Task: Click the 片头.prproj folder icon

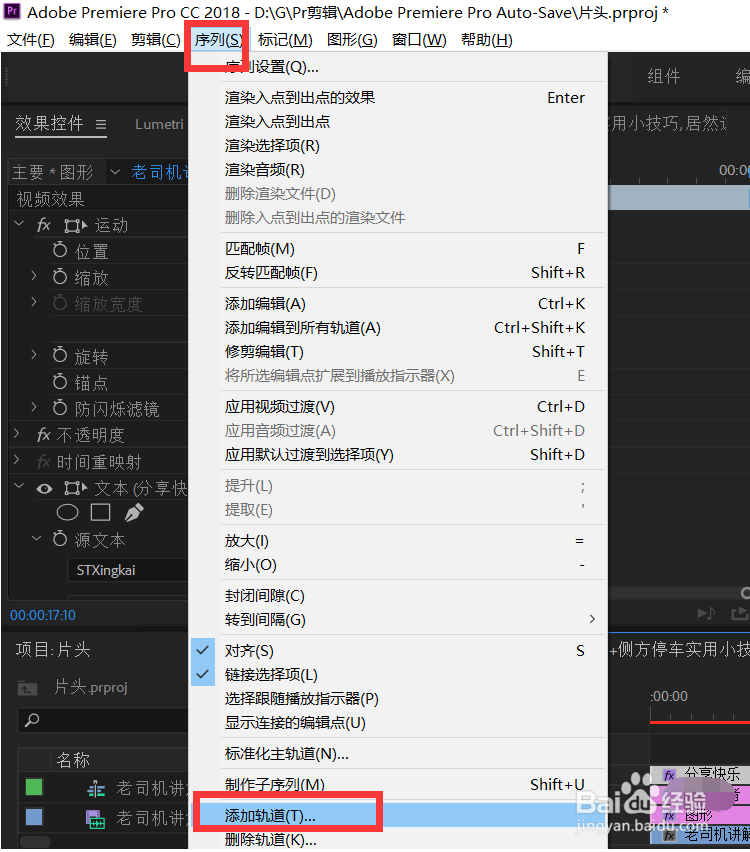Action: [27, 688]
